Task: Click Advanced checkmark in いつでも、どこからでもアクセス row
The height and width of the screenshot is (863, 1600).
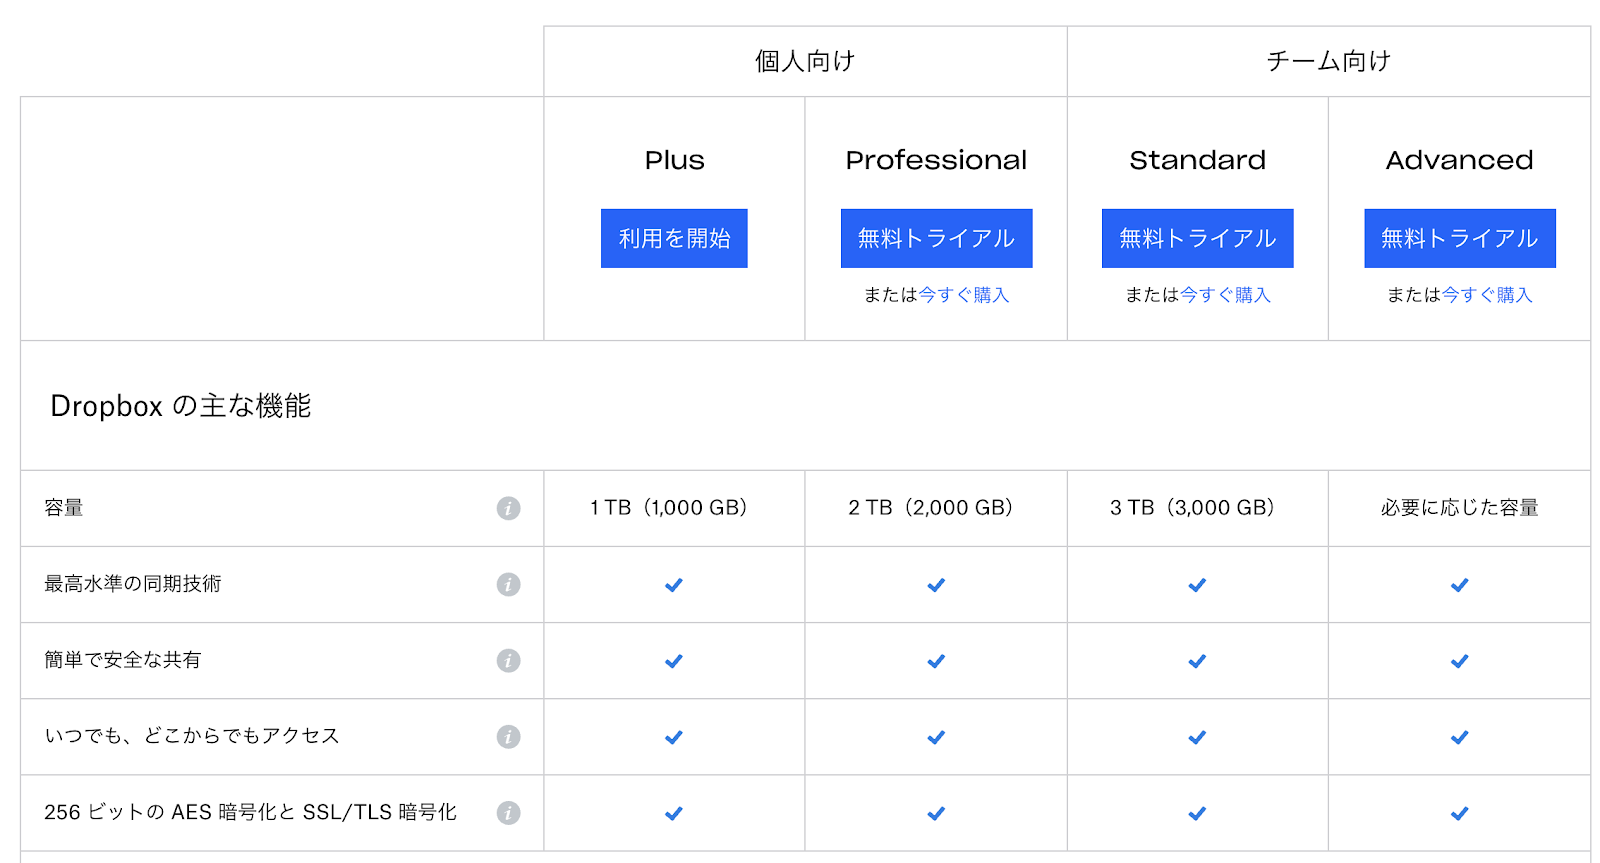Action: [x=1460, y=737]
